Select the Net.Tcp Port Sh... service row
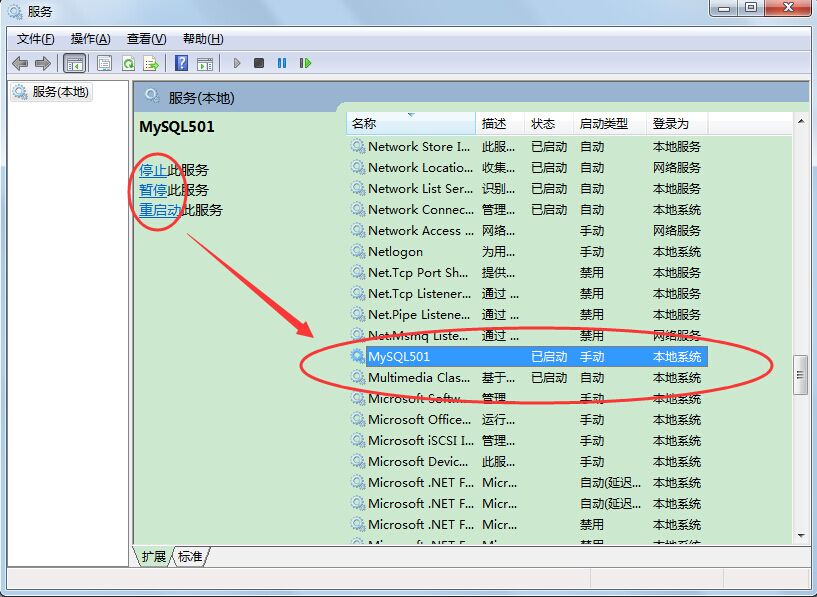The width and height of the screenshot is (817, 597). pos(529,273)
